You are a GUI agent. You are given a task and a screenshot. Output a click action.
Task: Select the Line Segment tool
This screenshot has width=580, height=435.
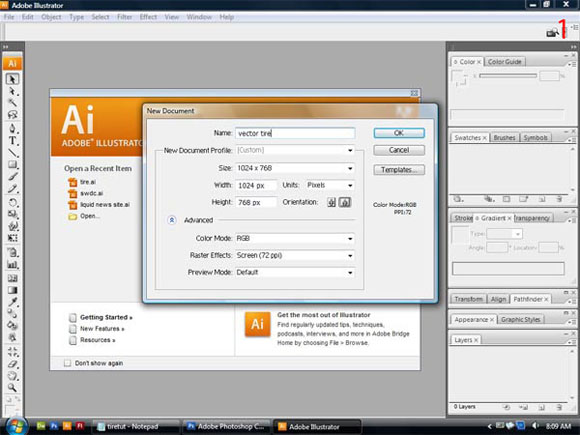coord(12,153)
